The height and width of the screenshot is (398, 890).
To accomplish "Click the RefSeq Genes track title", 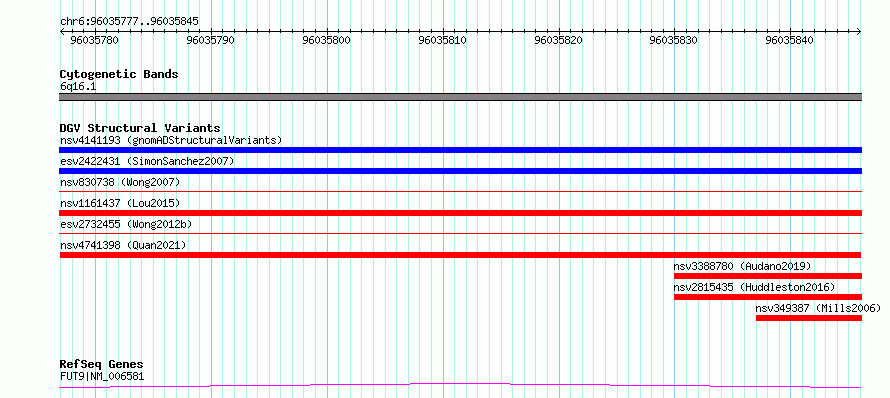I will point(101,364).
